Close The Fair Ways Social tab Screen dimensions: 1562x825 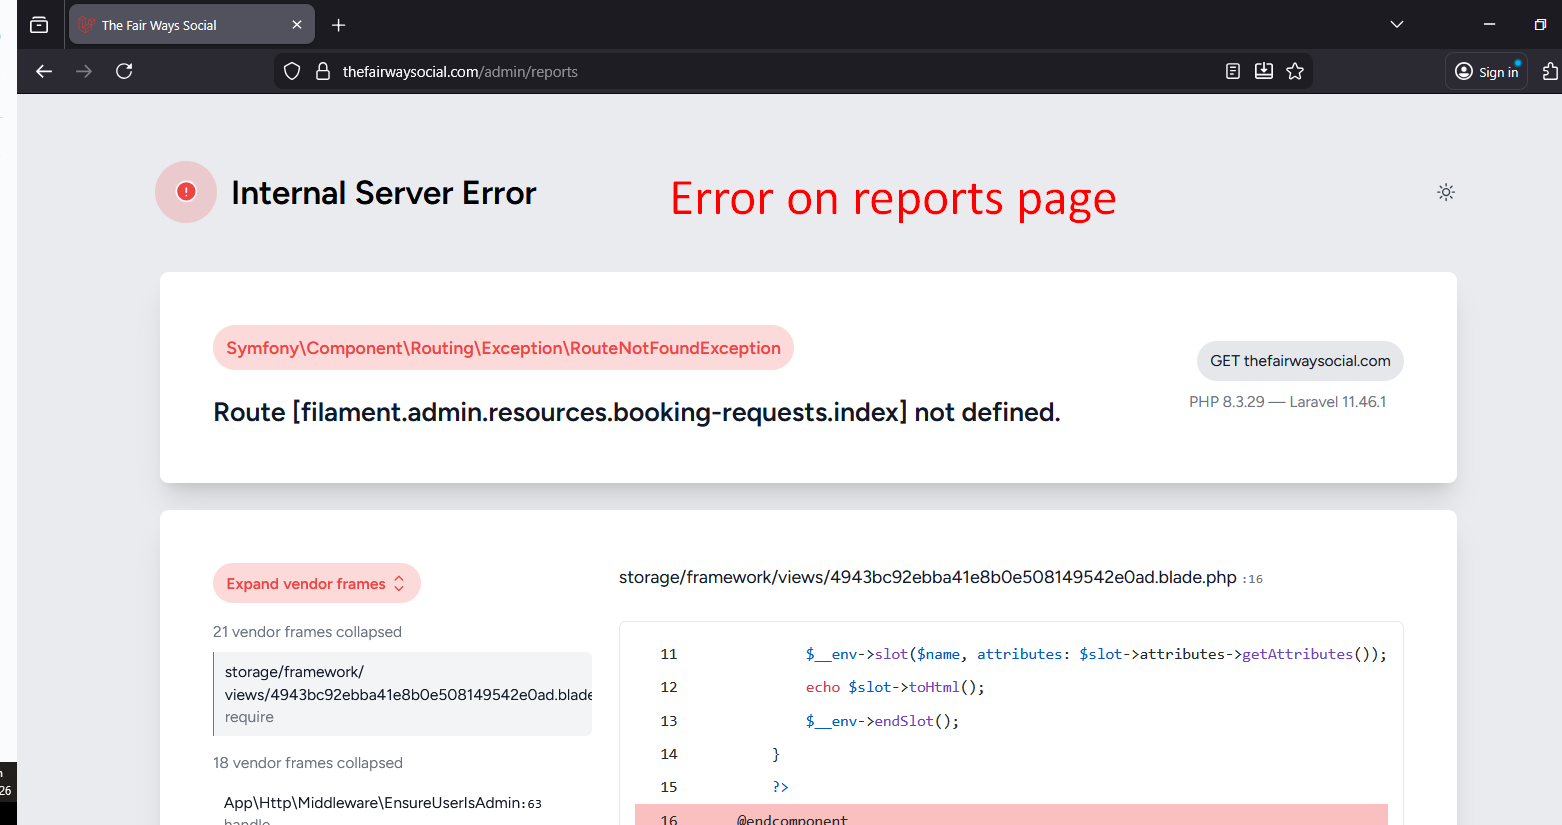tap(297, 25)
